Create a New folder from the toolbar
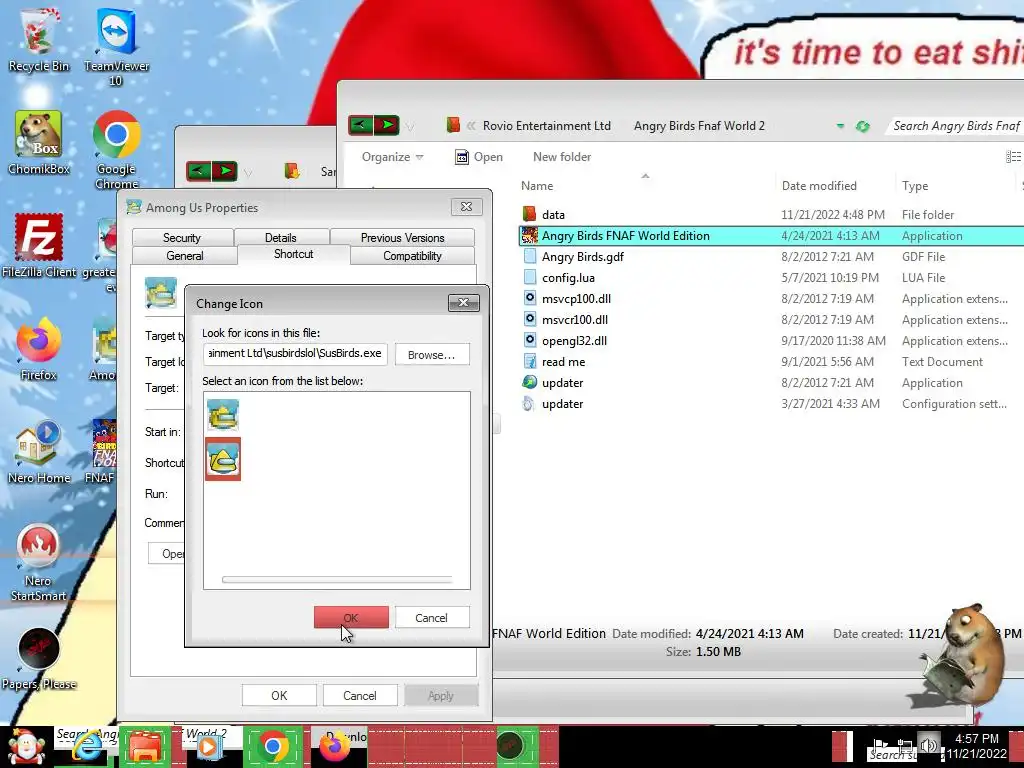The image size is (1024, 768). [562, 157]
